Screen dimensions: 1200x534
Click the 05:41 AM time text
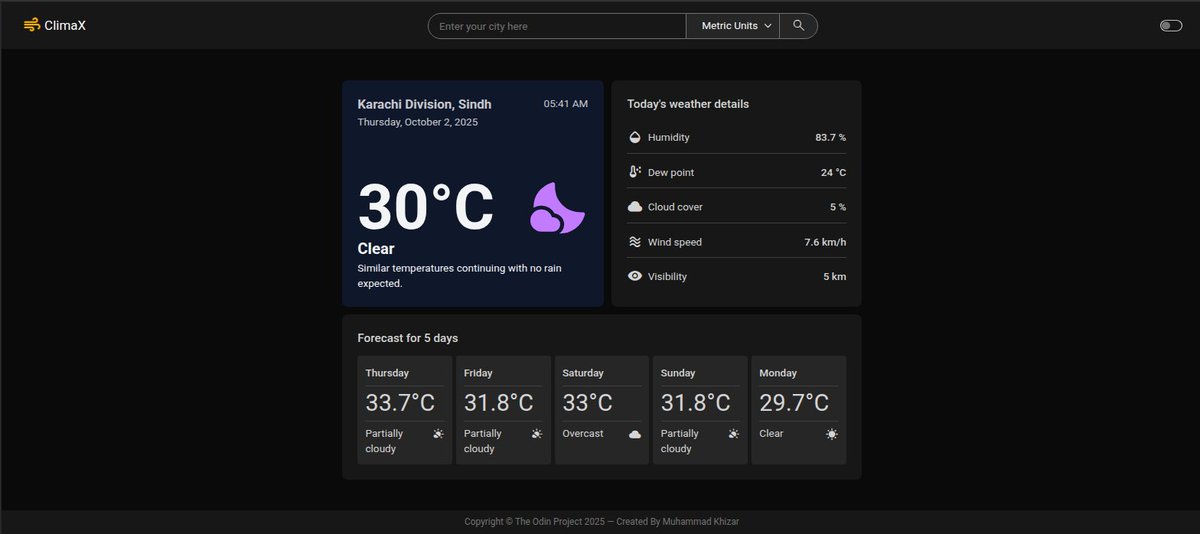pyautogui.click(x=566, y=104)
